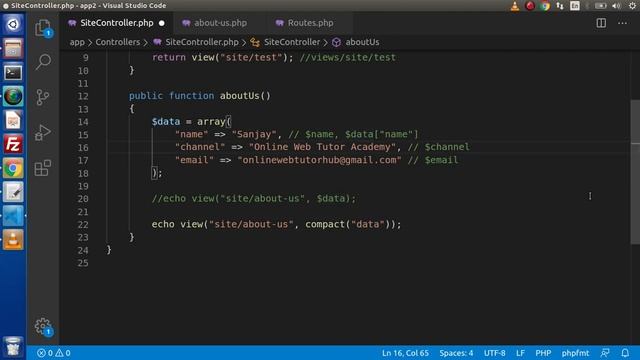
Task: Click the editor vertical scrollbar
Action: pos(635,171)
